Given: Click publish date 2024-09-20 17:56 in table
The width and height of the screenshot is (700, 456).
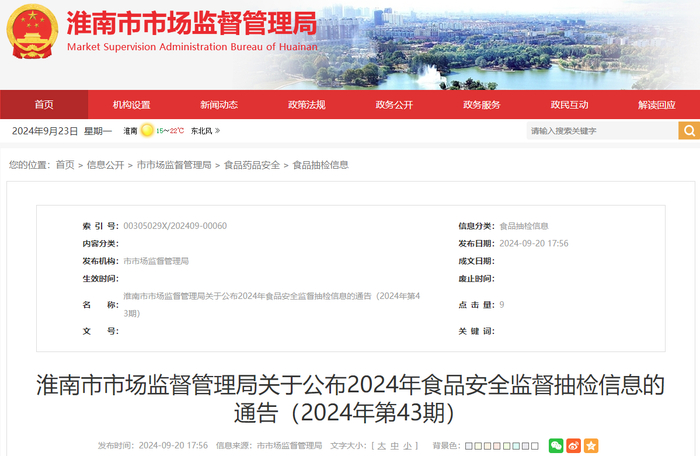Looking at the screenshot, I should coord(534,243).
